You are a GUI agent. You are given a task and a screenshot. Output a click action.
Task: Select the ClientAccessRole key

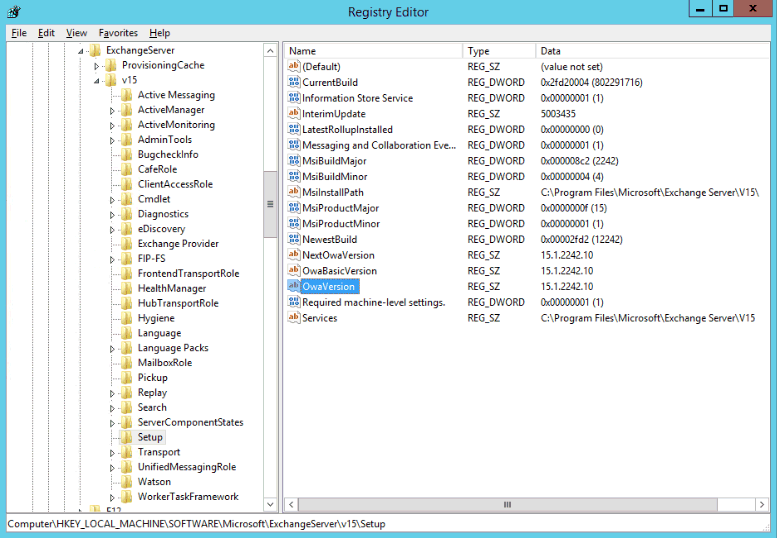(175, 184)
